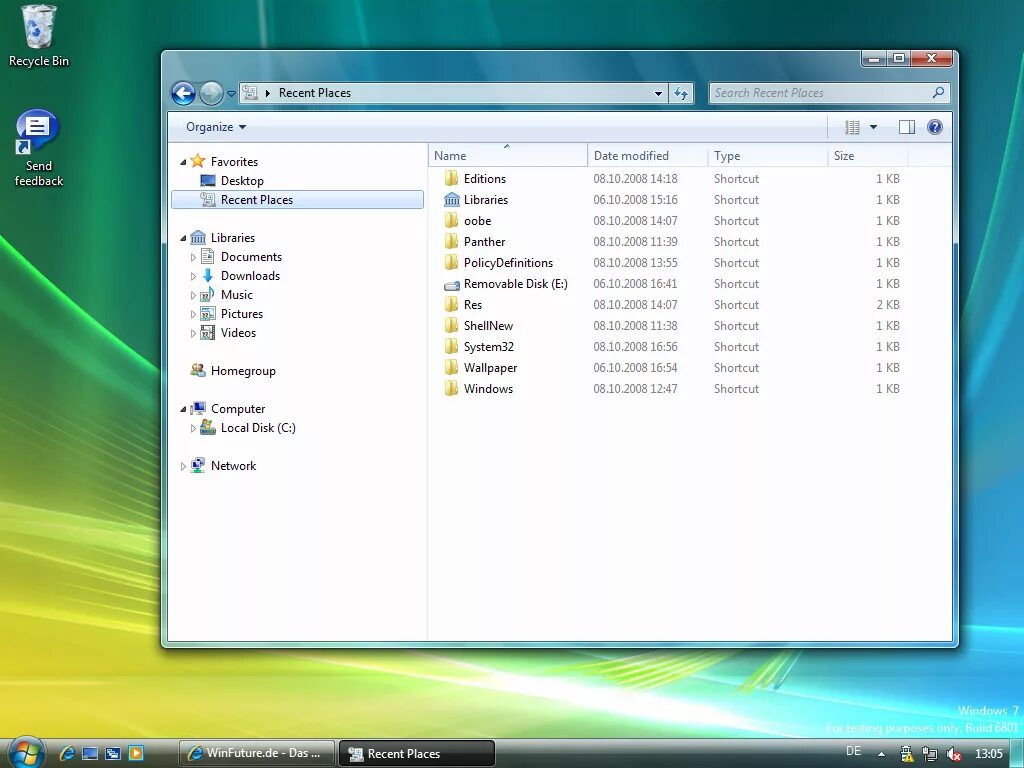Open the muted volume tray icon
The width and height of the screenshot is (1024, 768).
[x=953, y=754]
